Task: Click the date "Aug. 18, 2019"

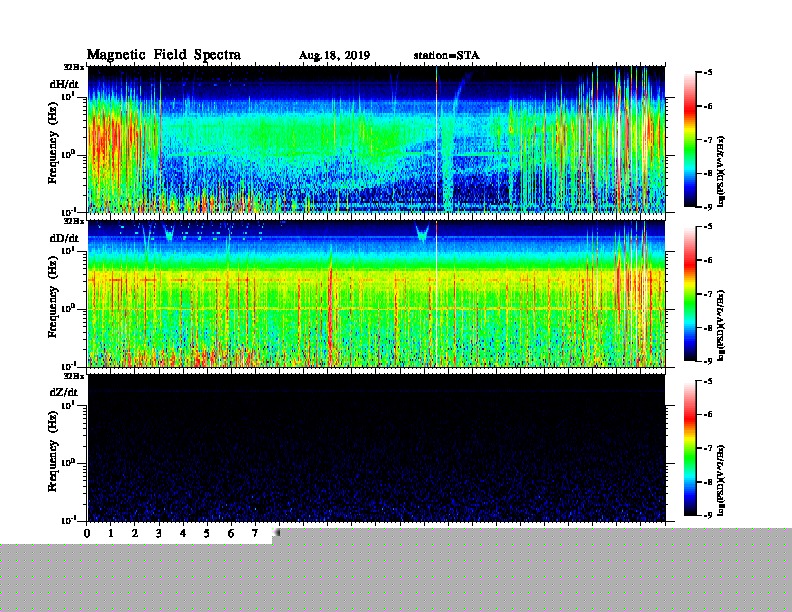Action: [334, 56]
